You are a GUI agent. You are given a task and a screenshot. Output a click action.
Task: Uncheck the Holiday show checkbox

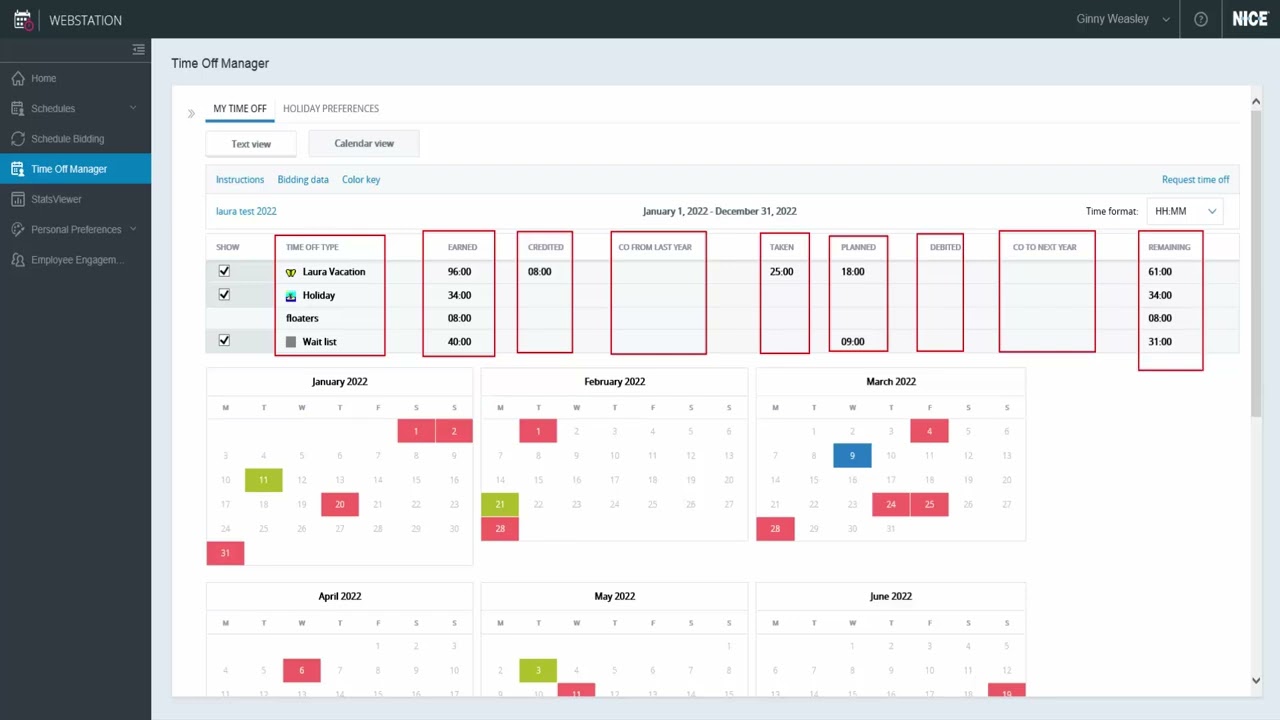coord(224,295)
